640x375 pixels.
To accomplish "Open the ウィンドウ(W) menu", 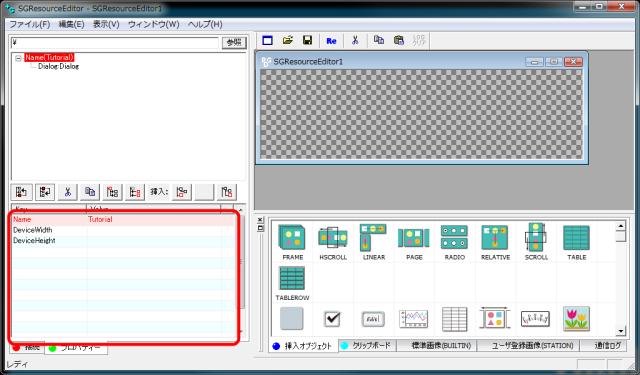I will point(153,24).
